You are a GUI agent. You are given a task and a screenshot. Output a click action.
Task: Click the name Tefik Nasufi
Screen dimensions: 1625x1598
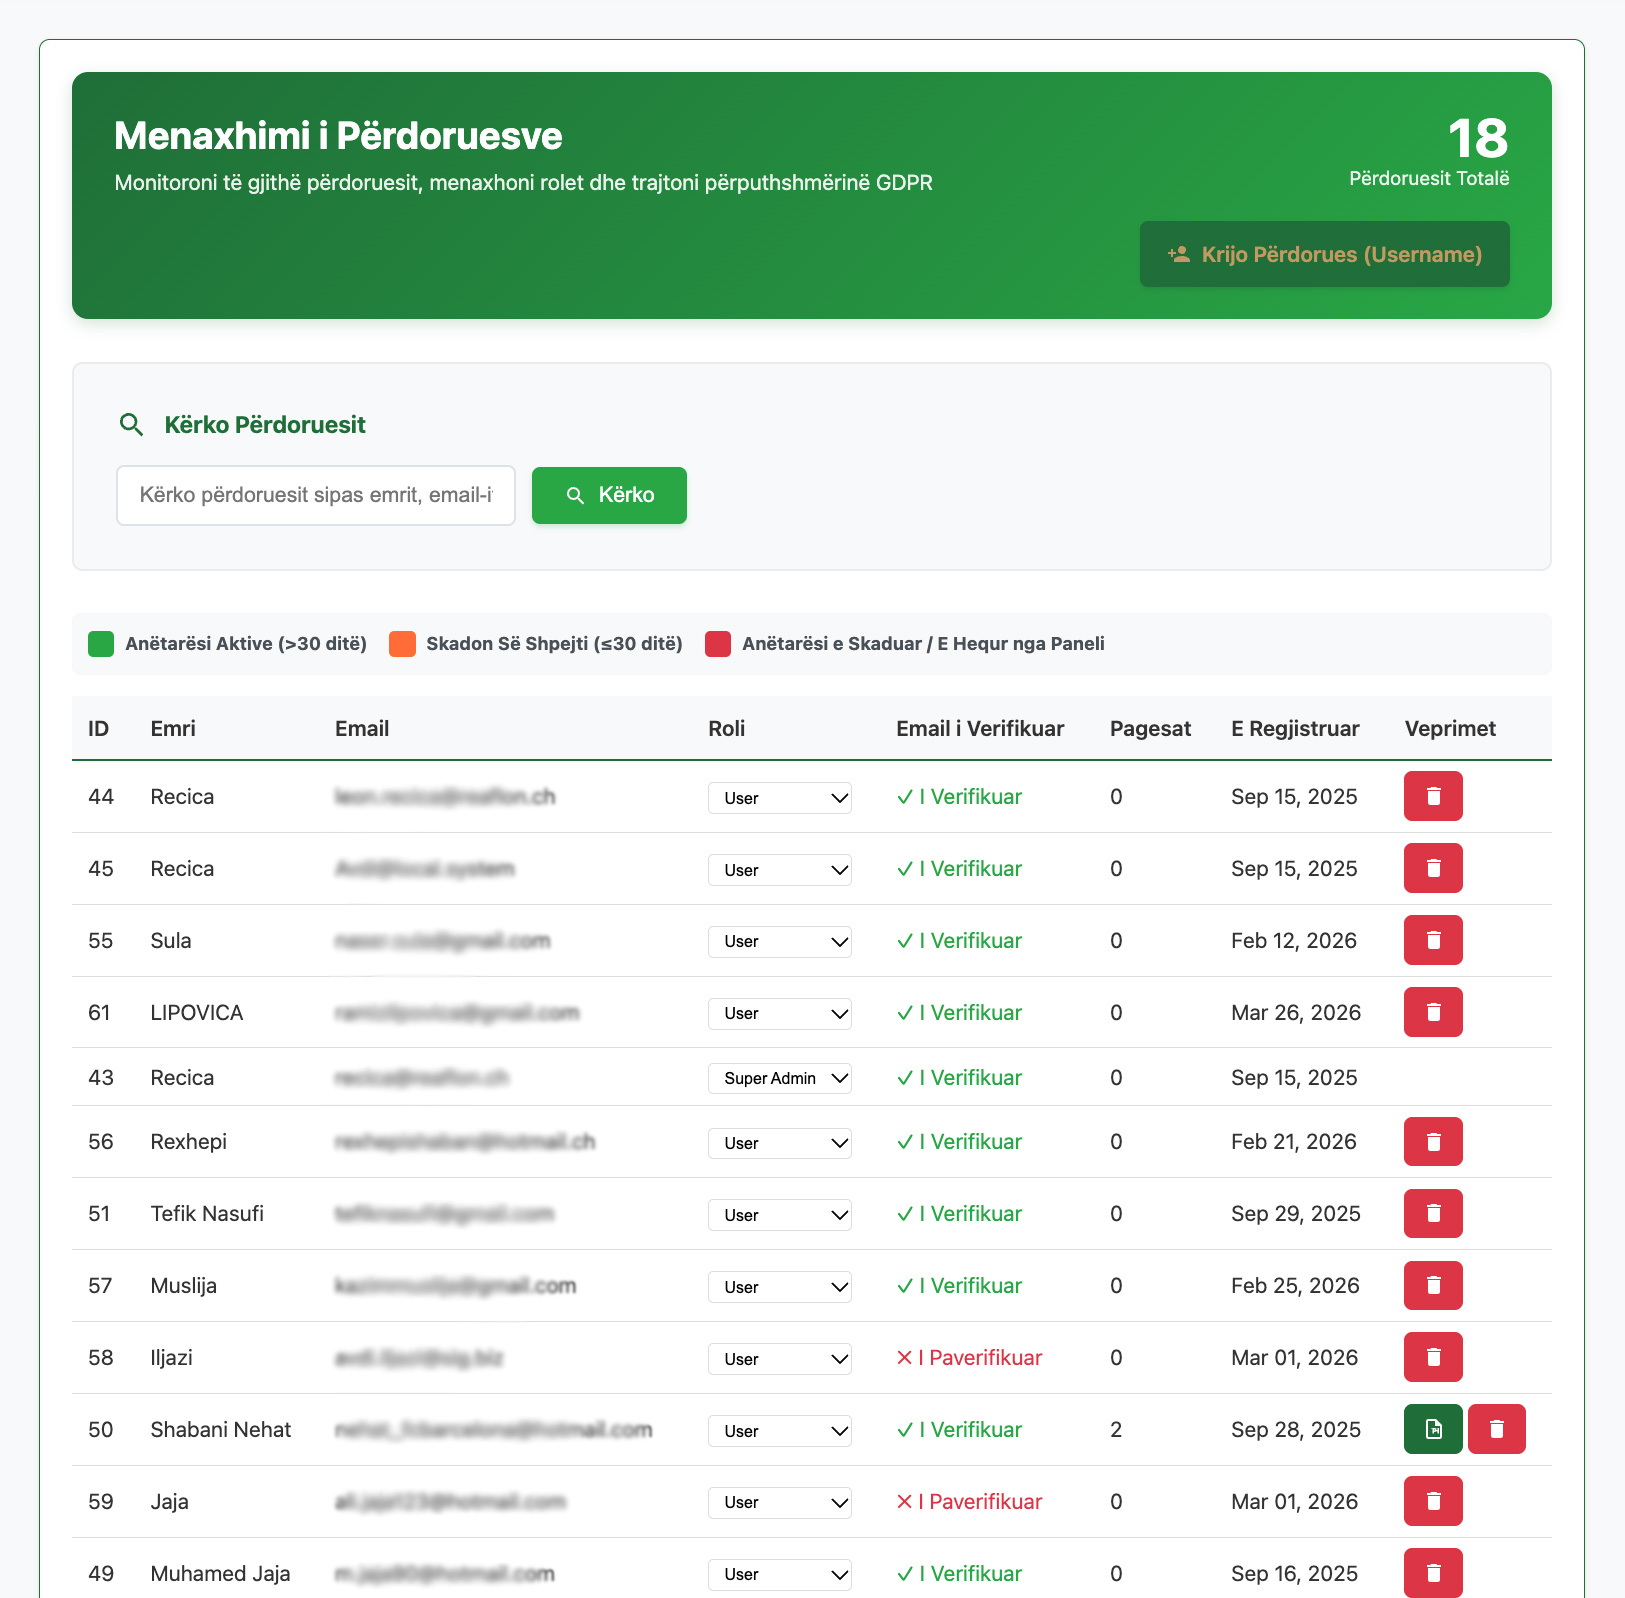tap(207, 1214)
